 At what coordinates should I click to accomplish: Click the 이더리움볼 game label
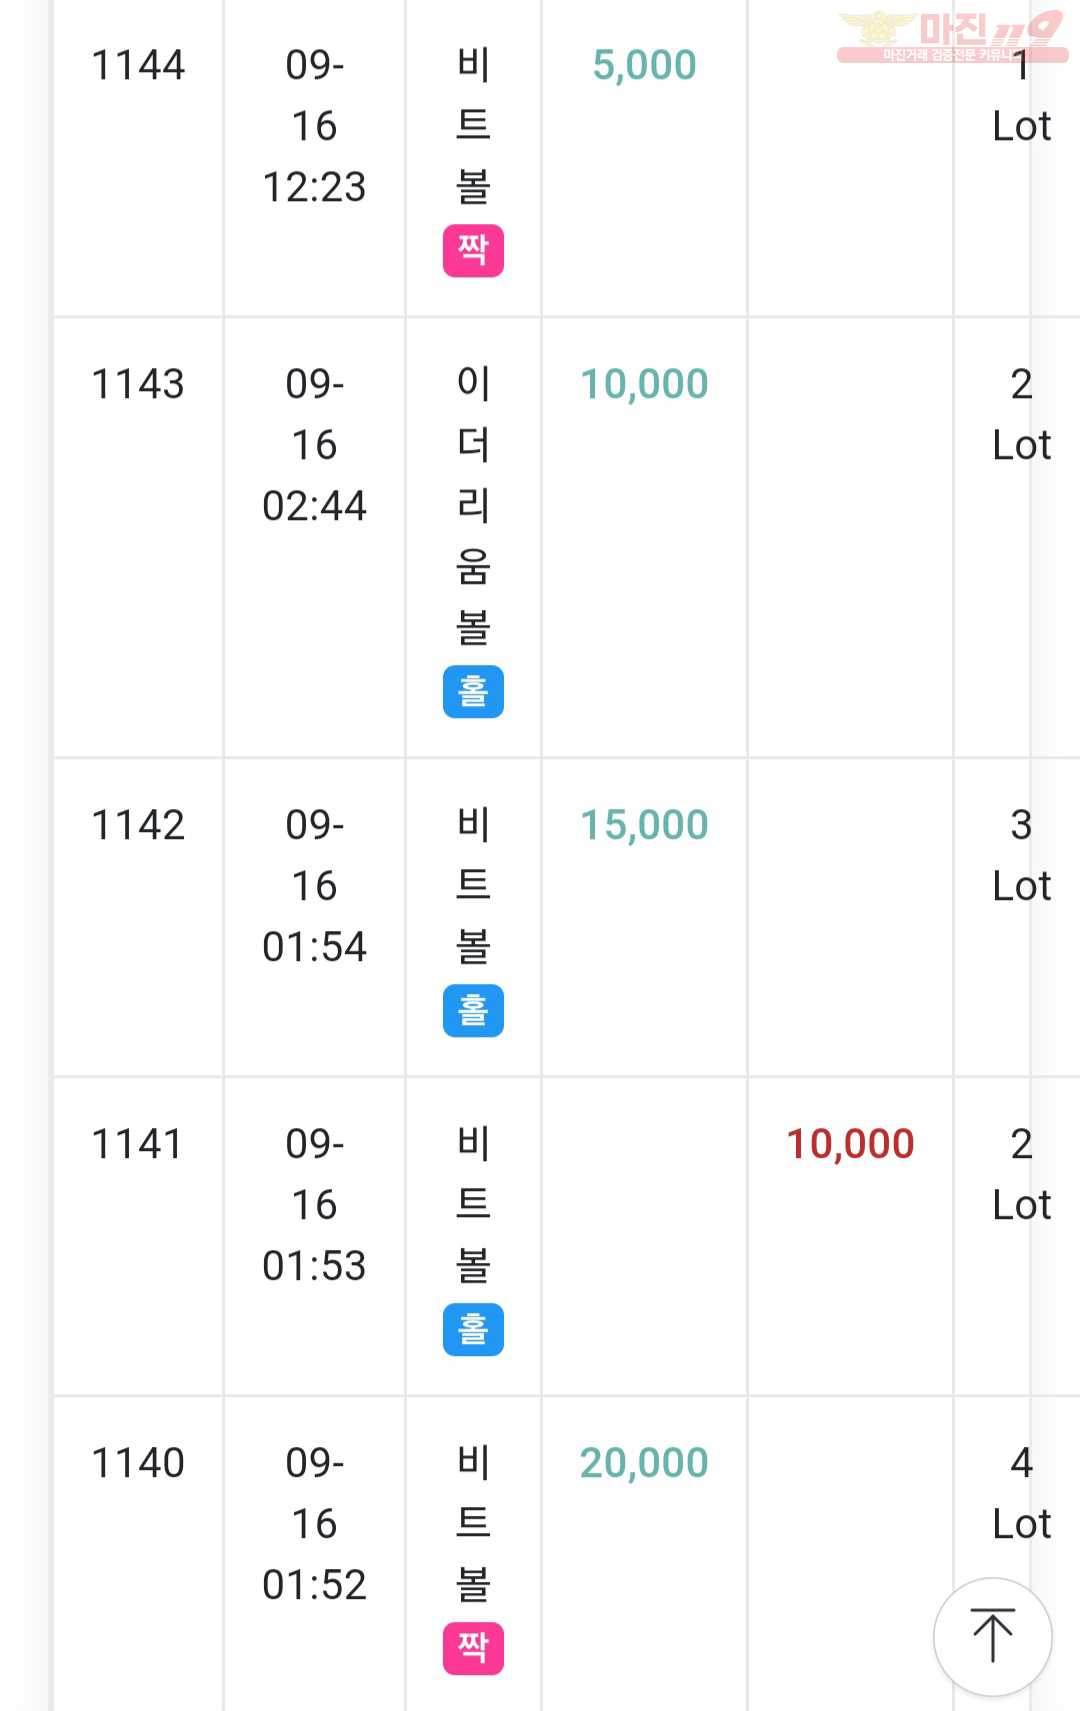(473, 505)
